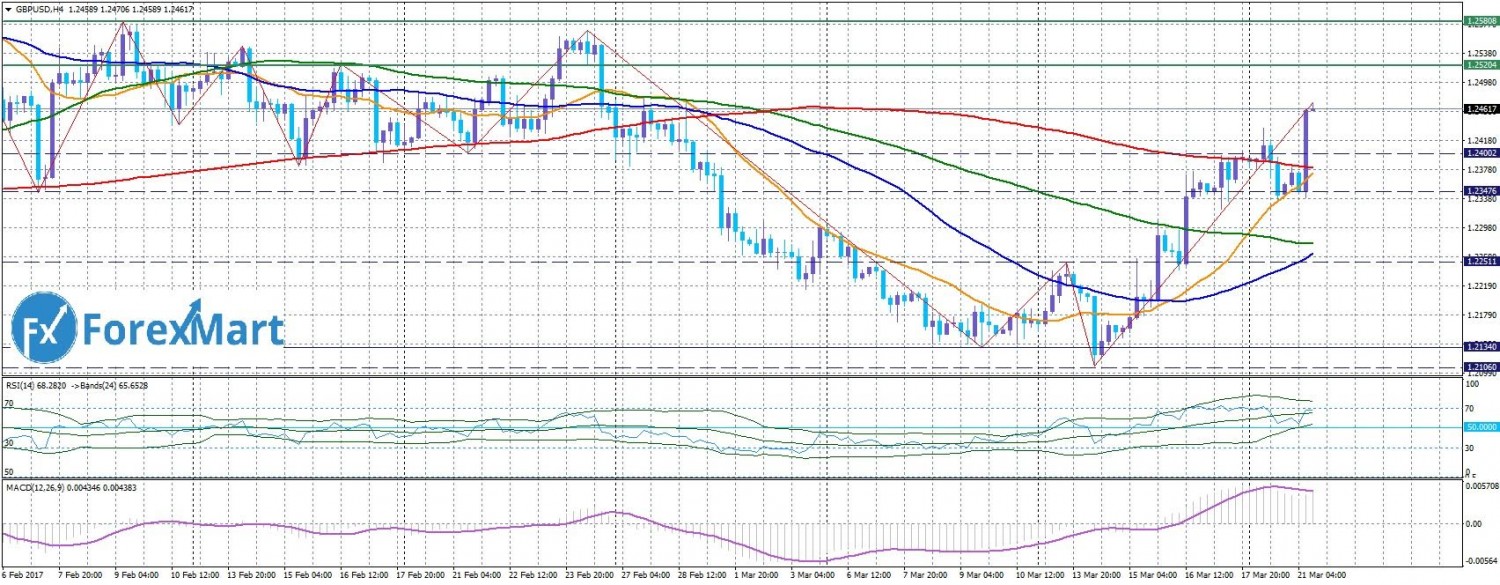Image resolution: width=1500 pixels, height=585 pixels.
Task: Click the 6 Feb 2017 date label
Action: (24, 578)
